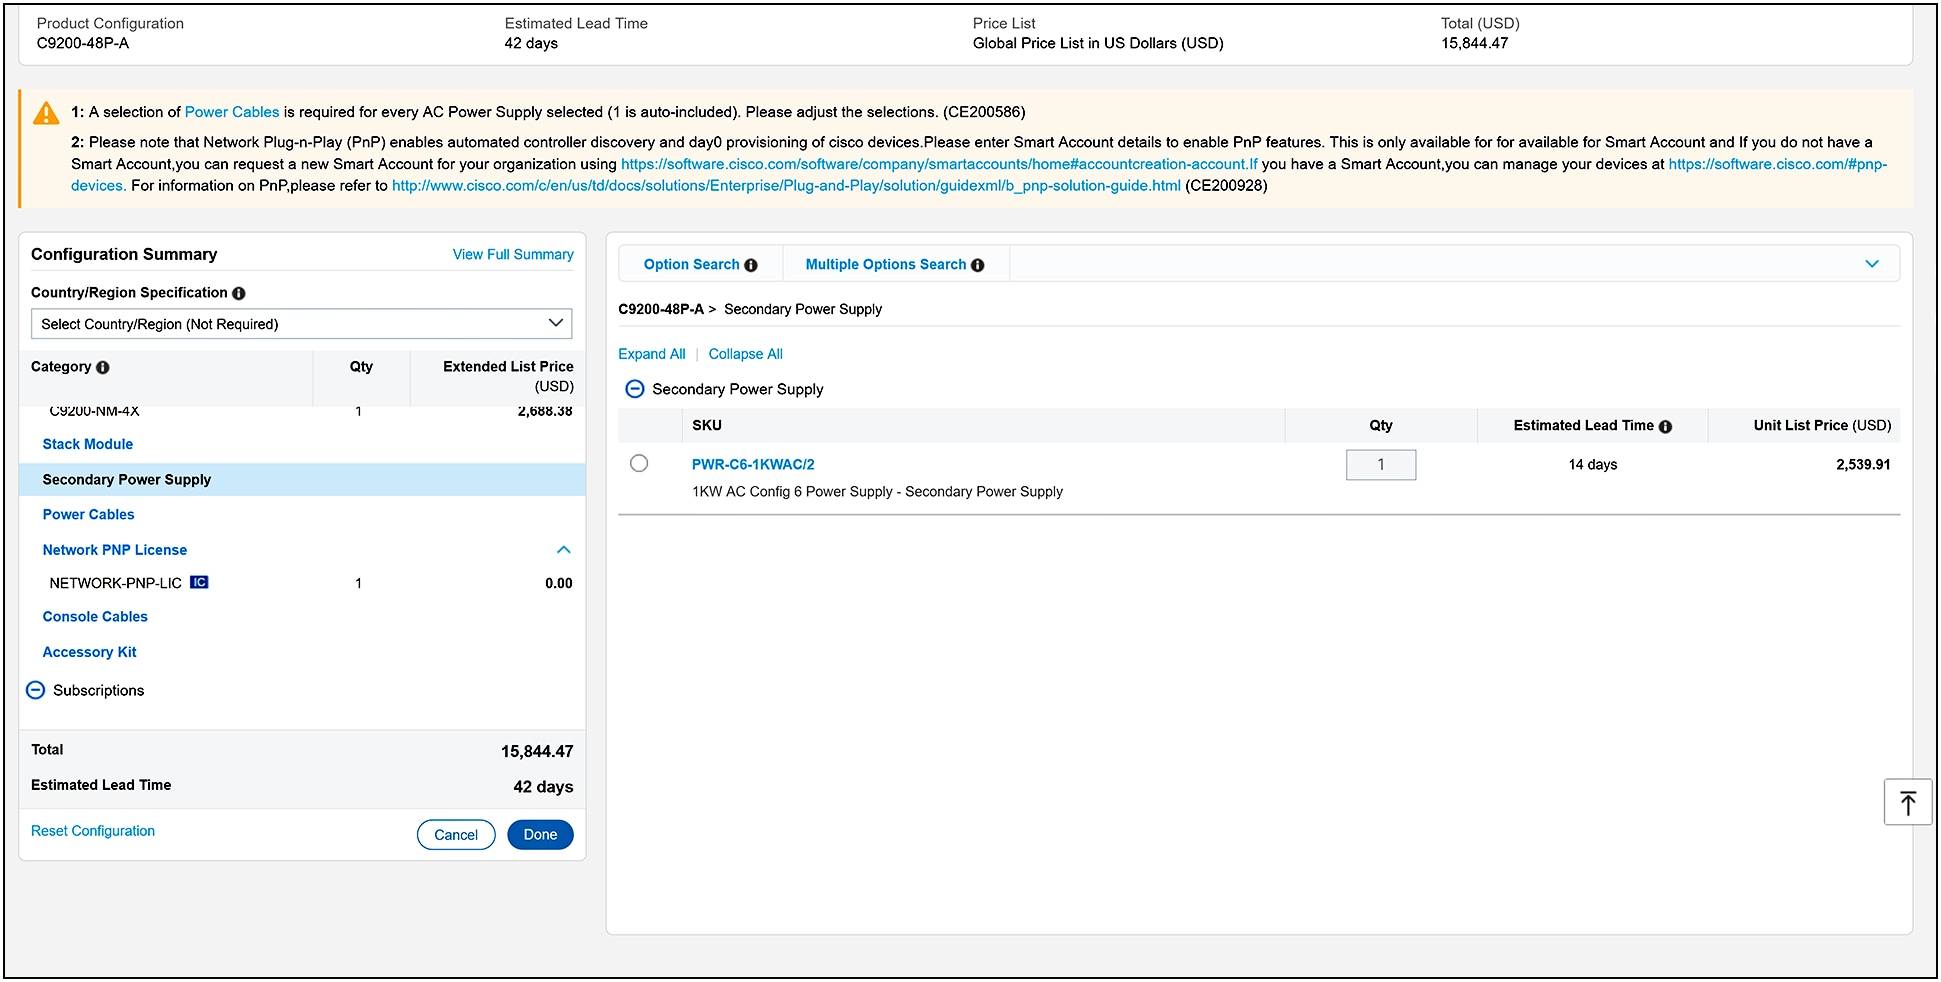Screen dimensions: 1941x982
Task: Click info icon next to Option Search
Action: [x=751, y=265]
